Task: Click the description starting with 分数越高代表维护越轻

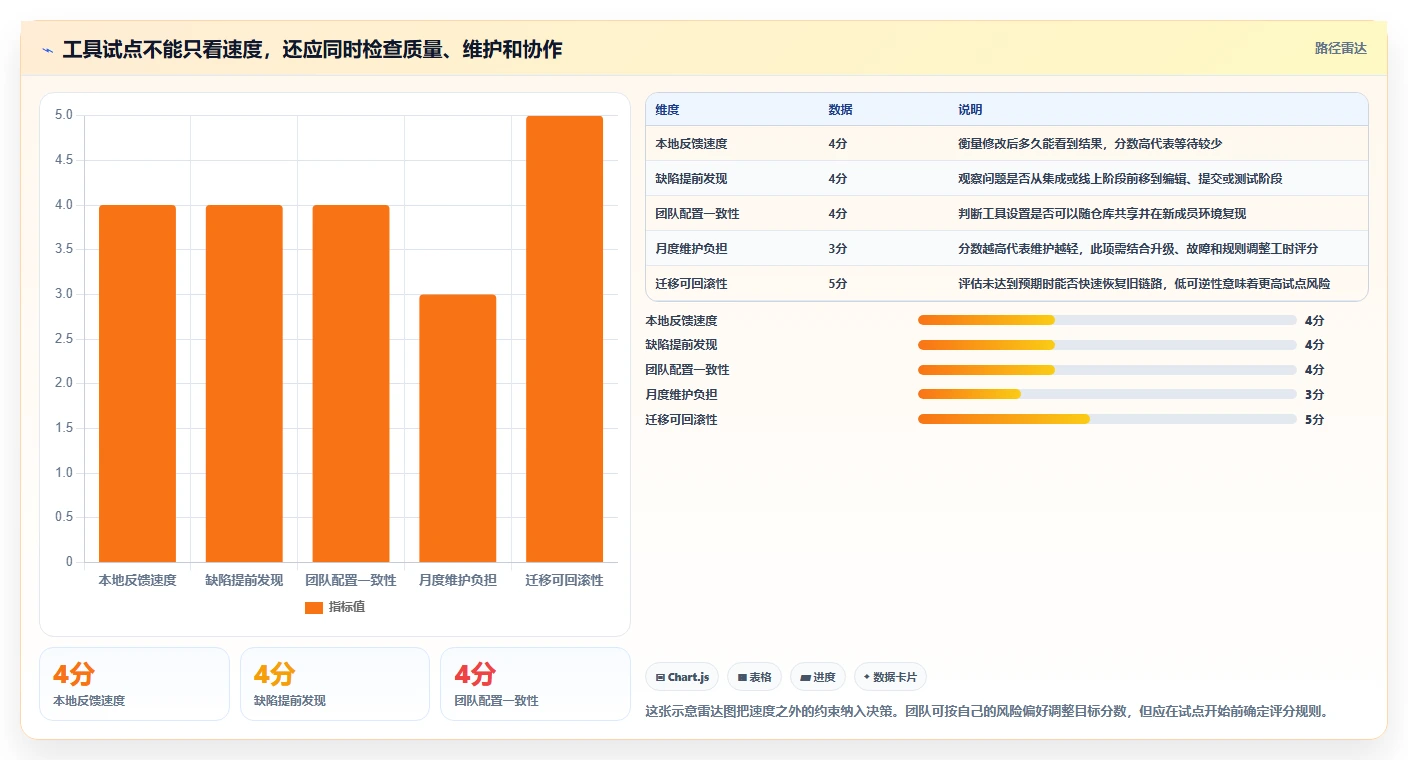Action: (1138, 249)
